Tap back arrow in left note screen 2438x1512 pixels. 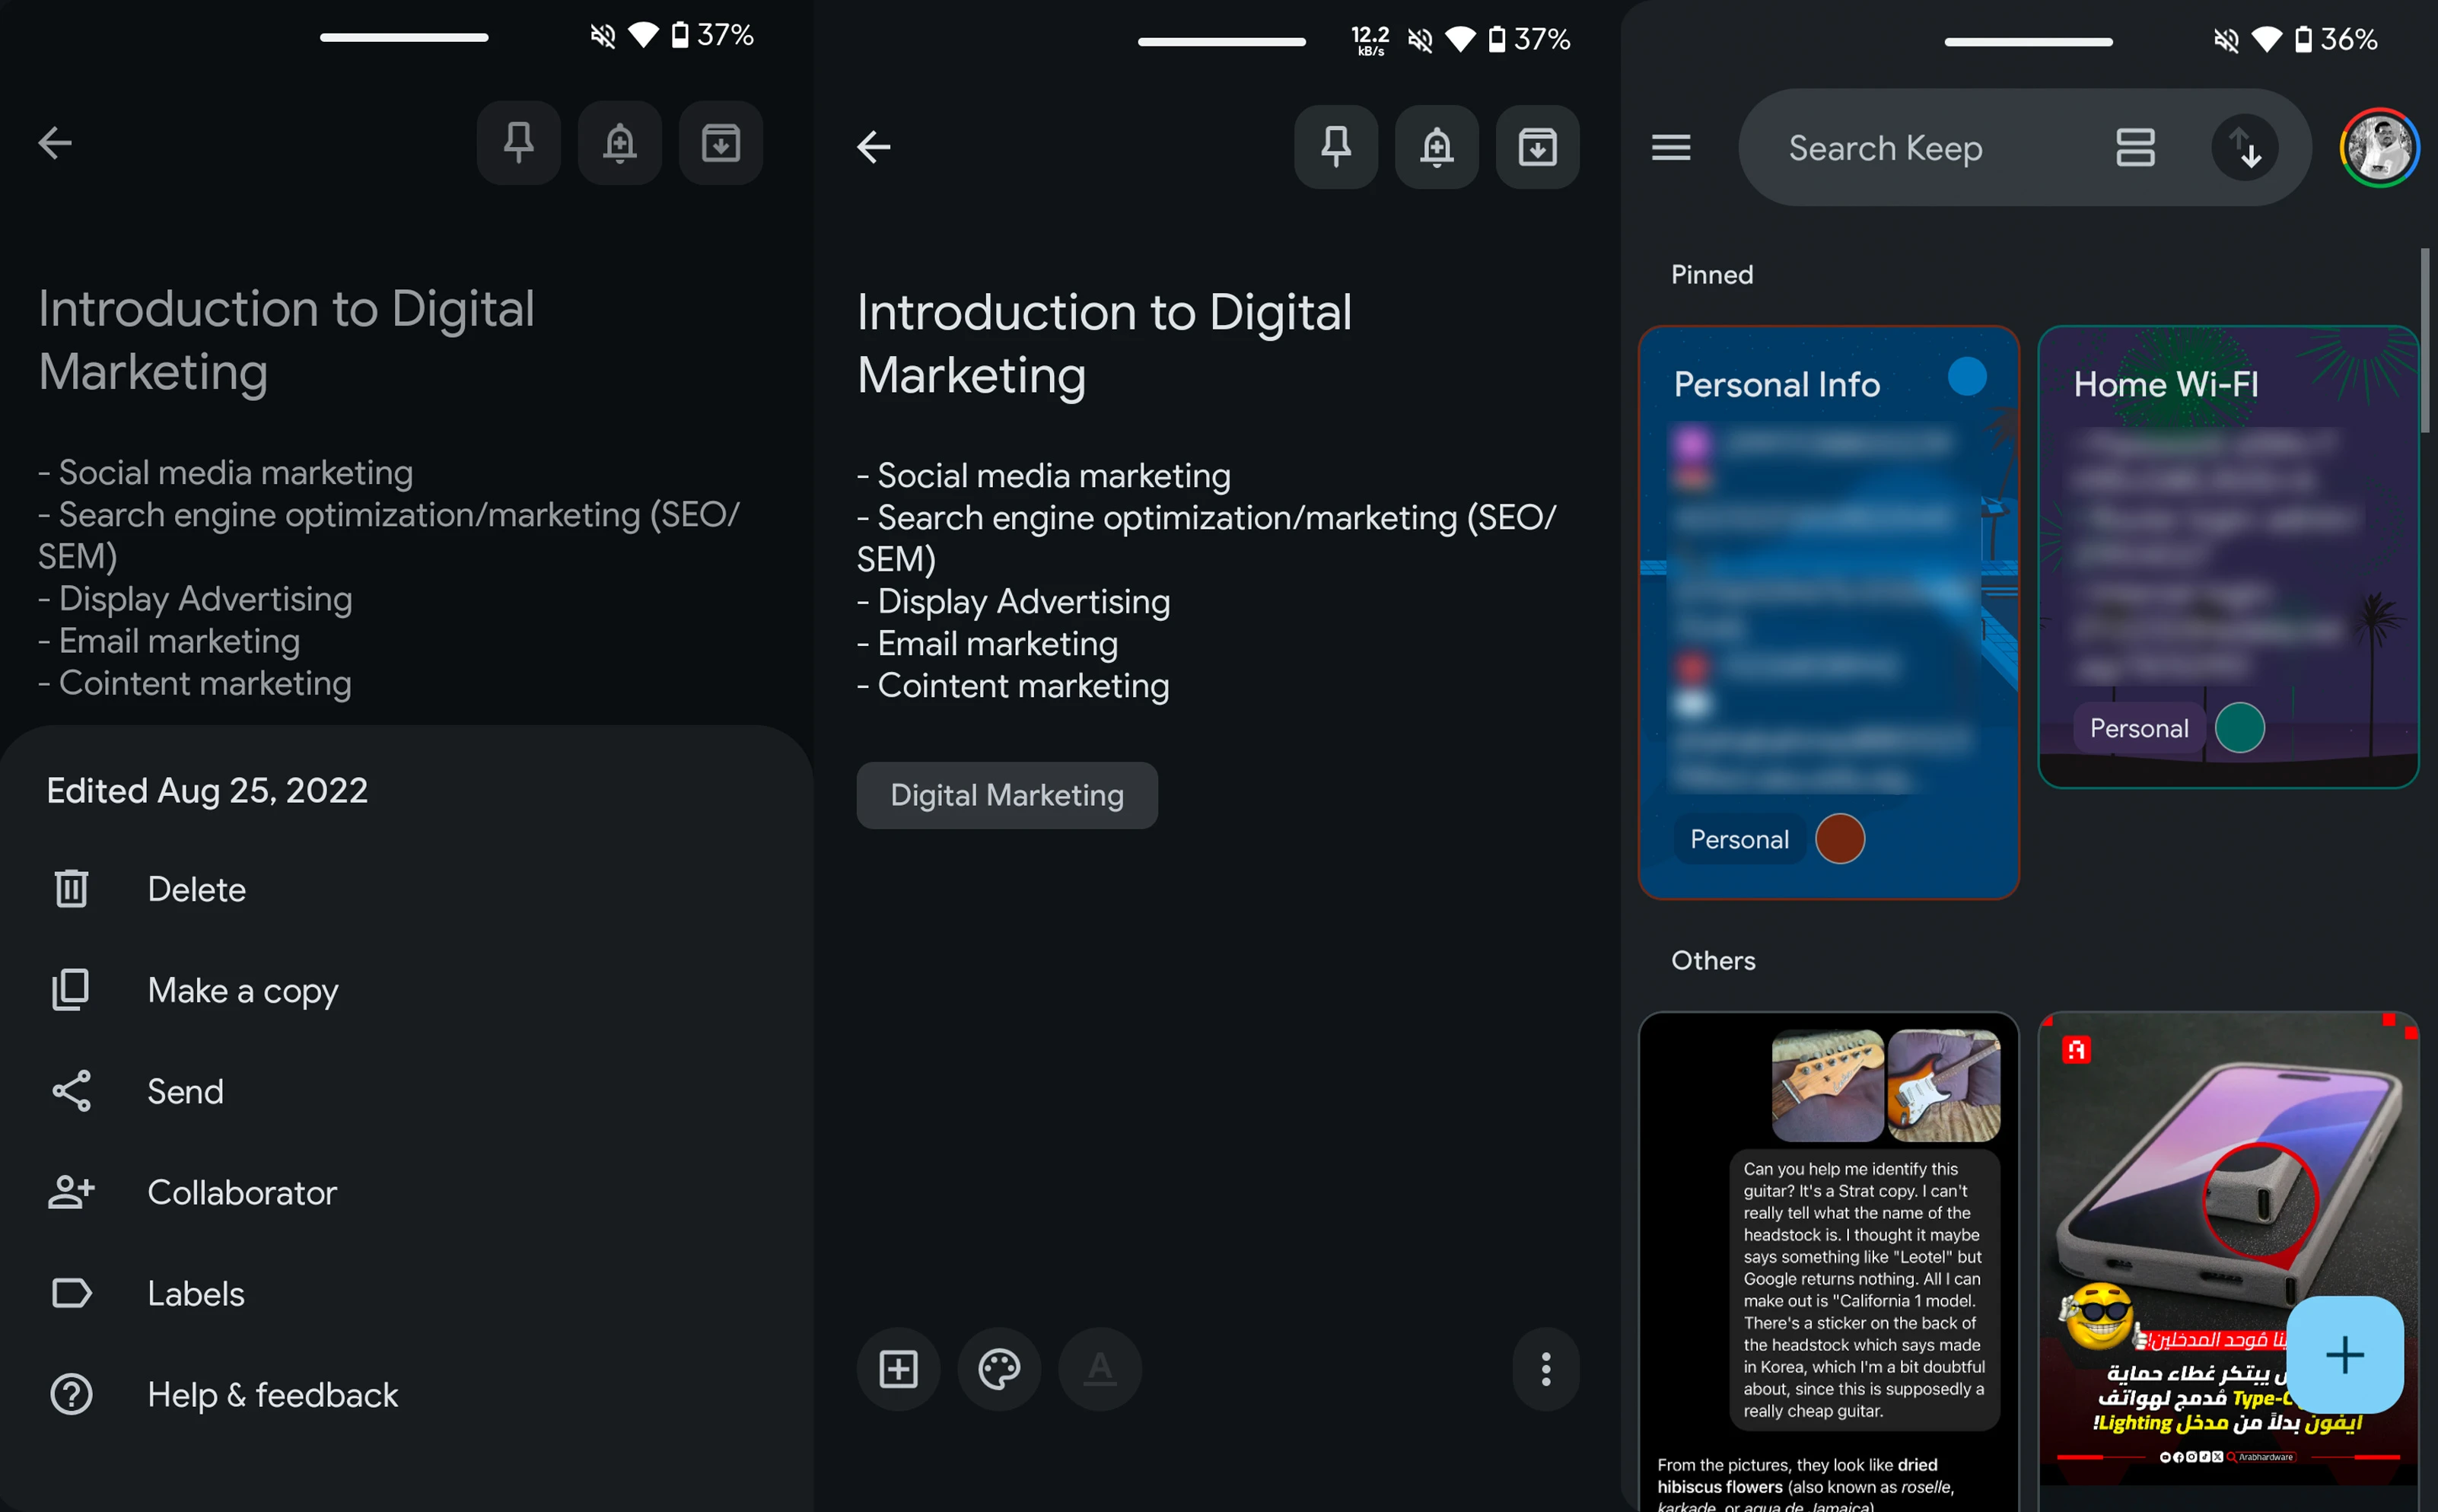(x=55, y=143)
